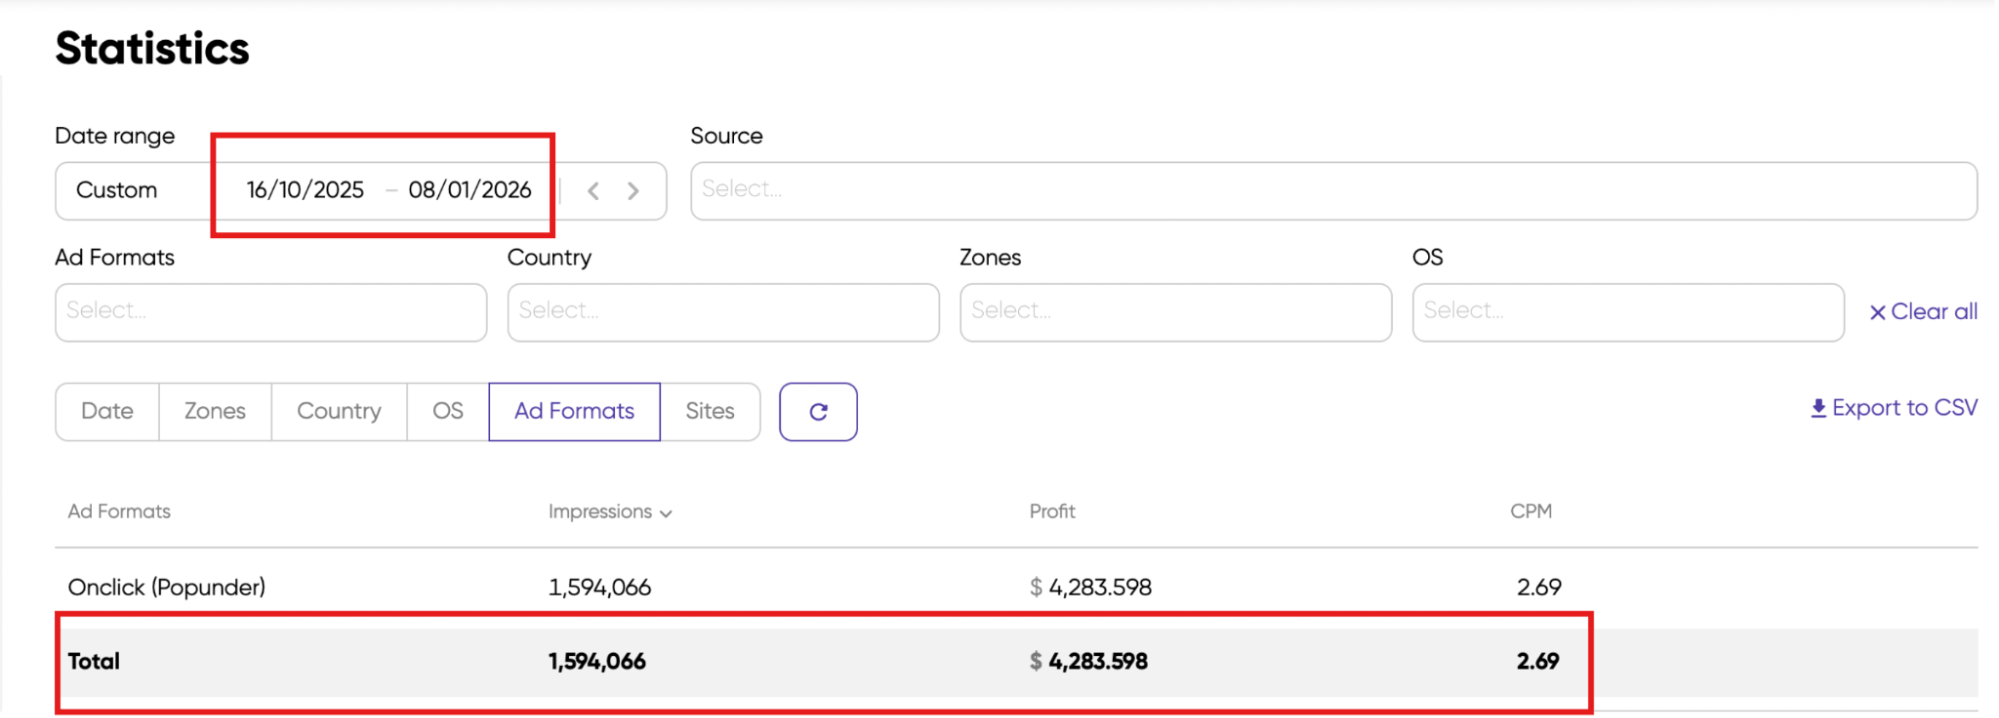Expand the Ad Formats filter dropdown
The height and width of the screenshot is (718, 1999).
(x=270, y=312)
